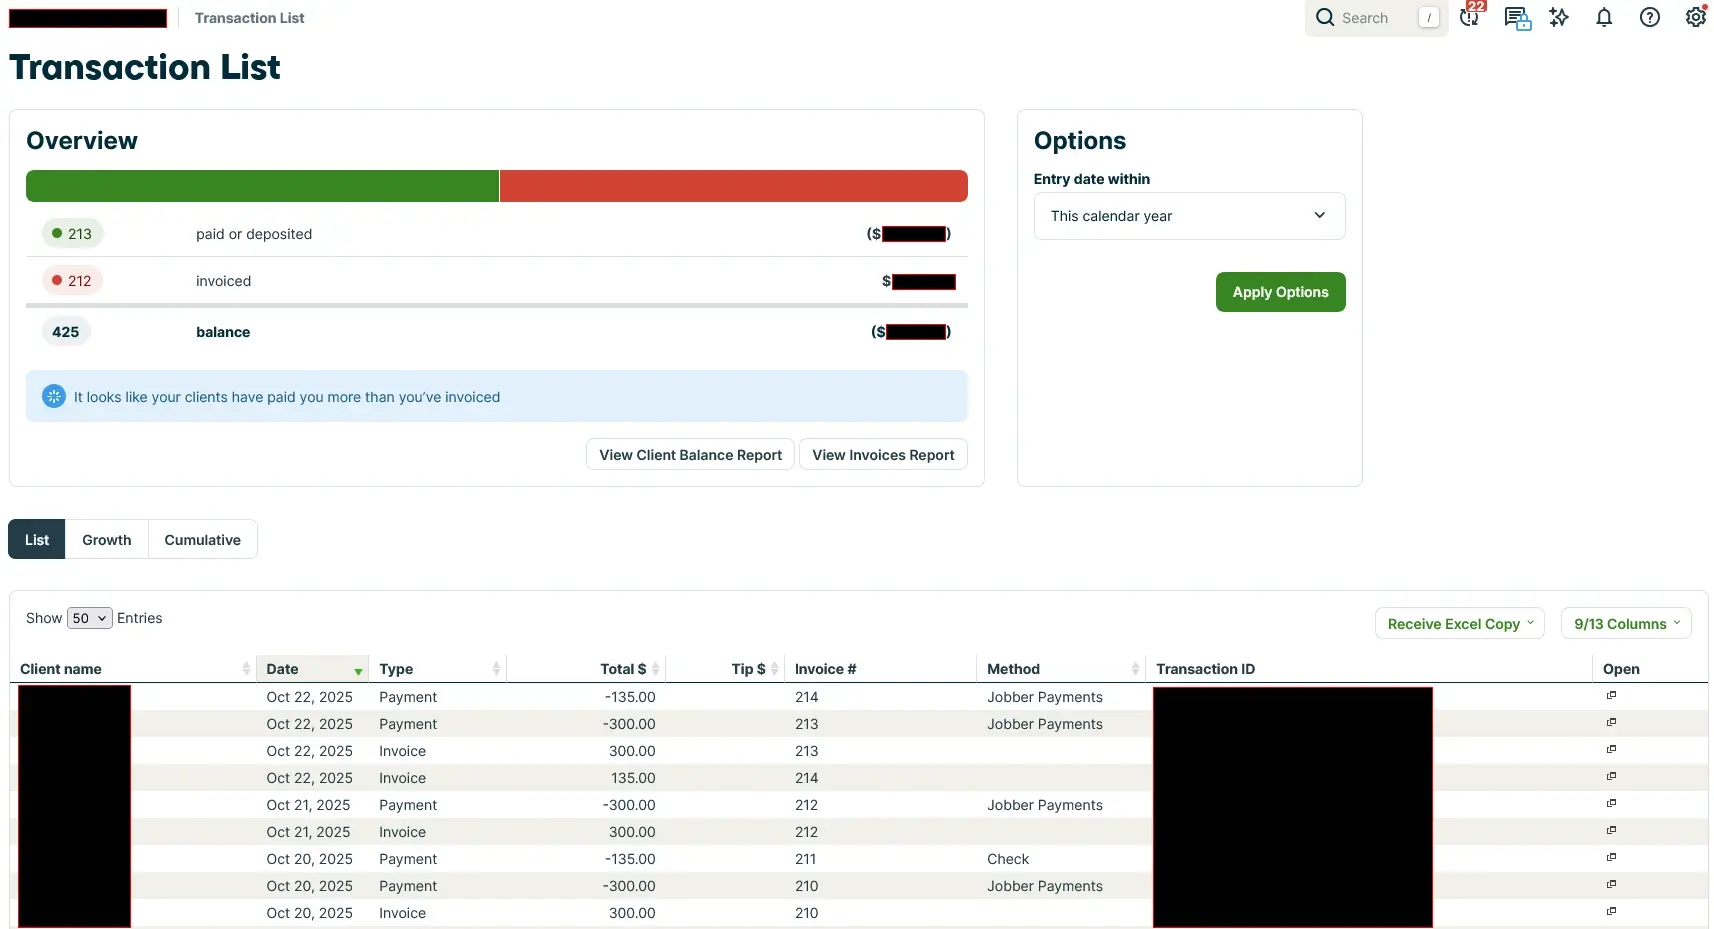Open the help question mark icon
The height and width of the screenshot is (929, 1714).
[x=1650, y=17]
